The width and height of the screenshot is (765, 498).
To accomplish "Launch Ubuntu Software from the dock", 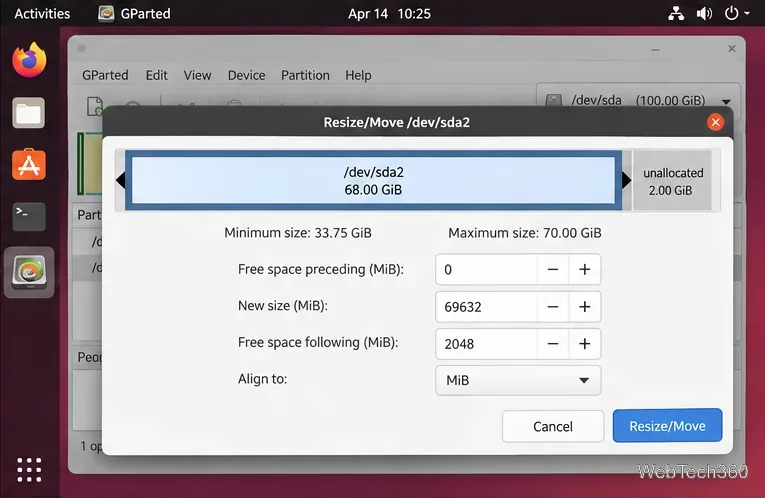I will tap(29, 165).
